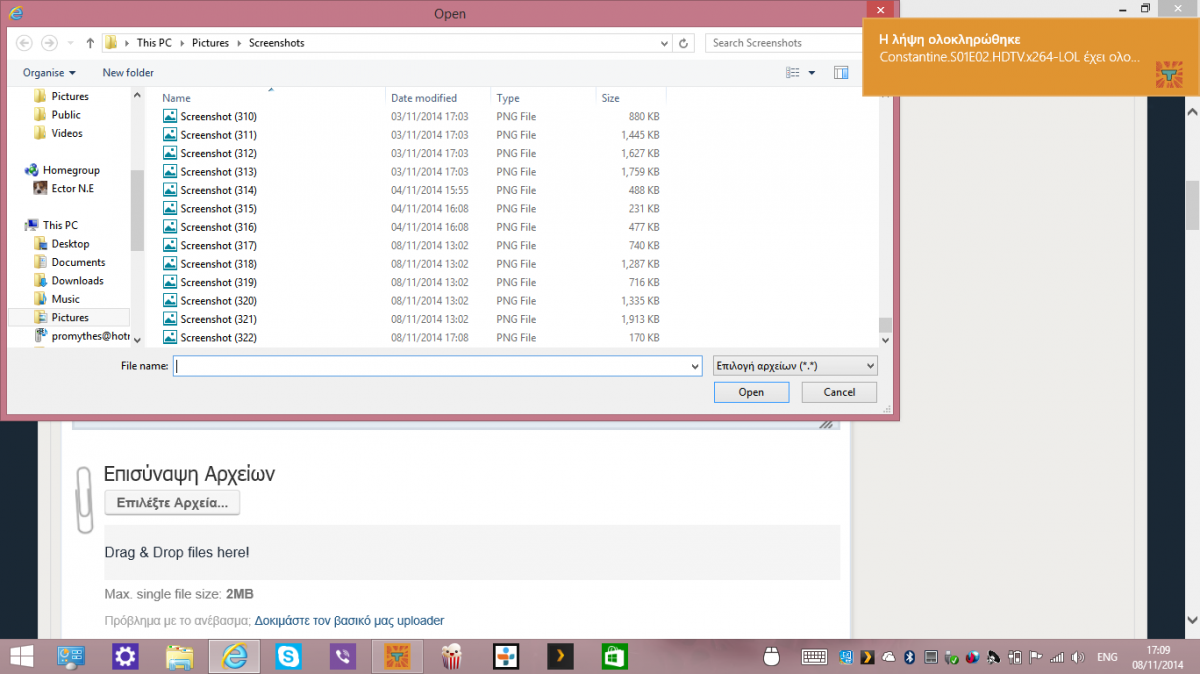Viewport: 1200px width, 674px height.
Task: Open Popcorn Time from the taskbar
Action: [451, 656]
